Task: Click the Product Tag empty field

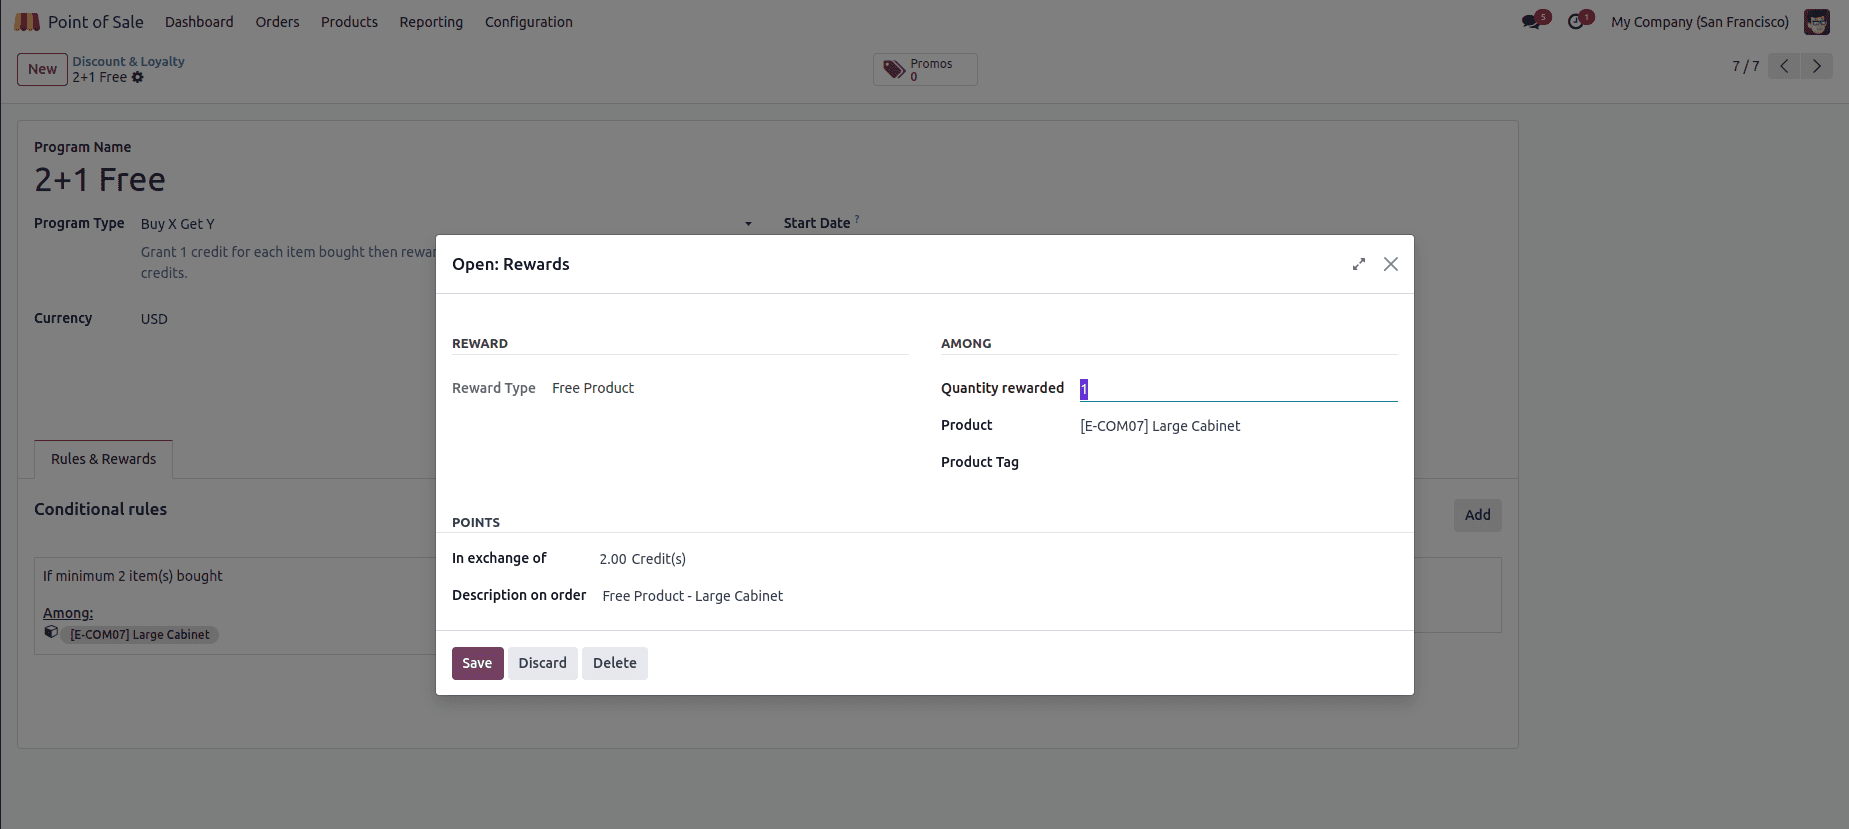Action: click(1238, 462)
